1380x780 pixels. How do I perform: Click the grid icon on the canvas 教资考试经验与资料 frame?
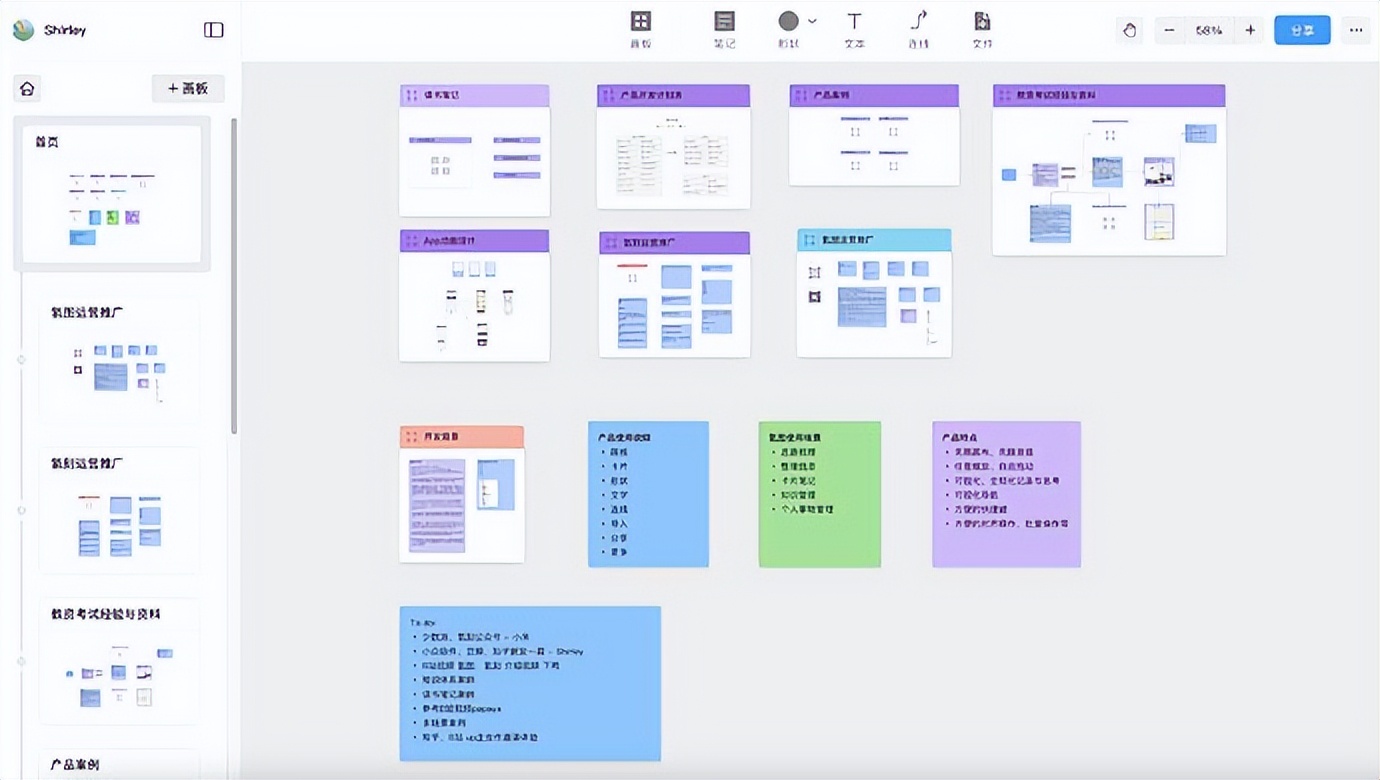coord(1004,96)
